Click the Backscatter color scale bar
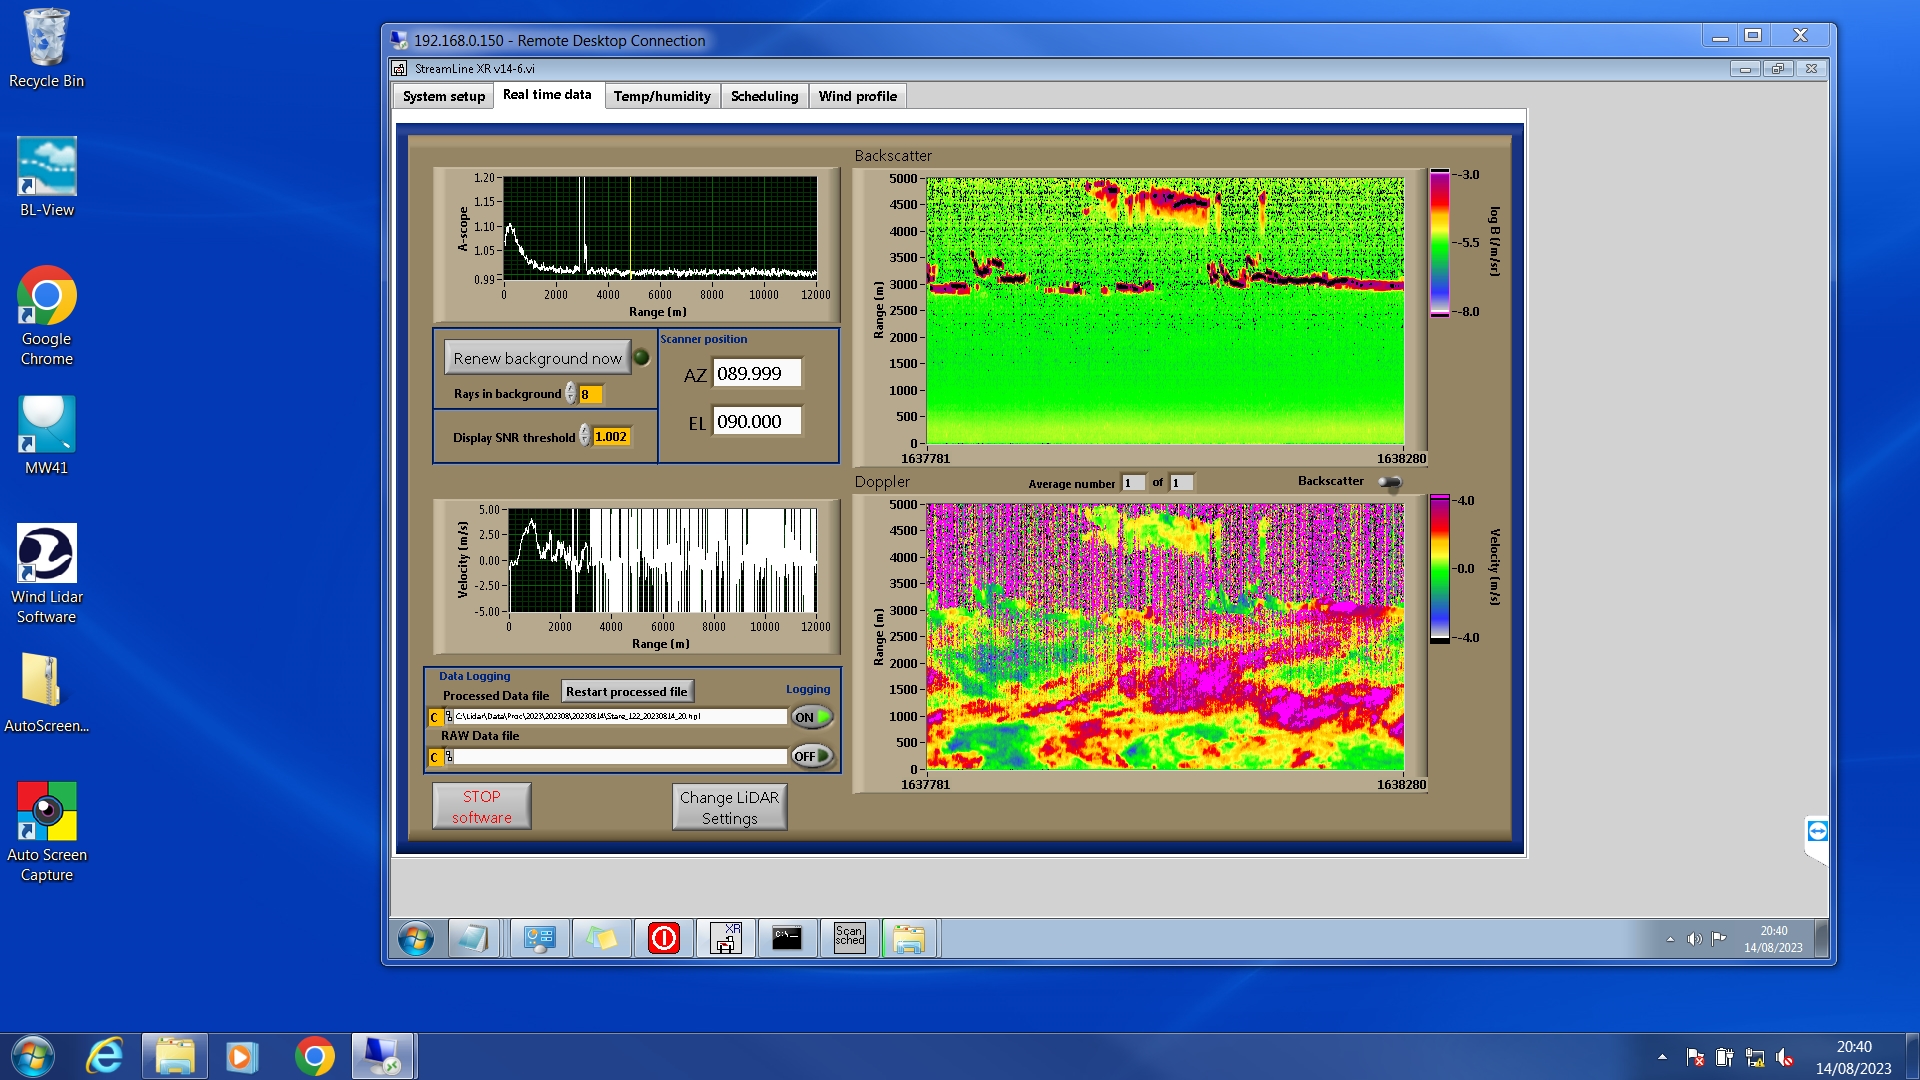 1439,243
